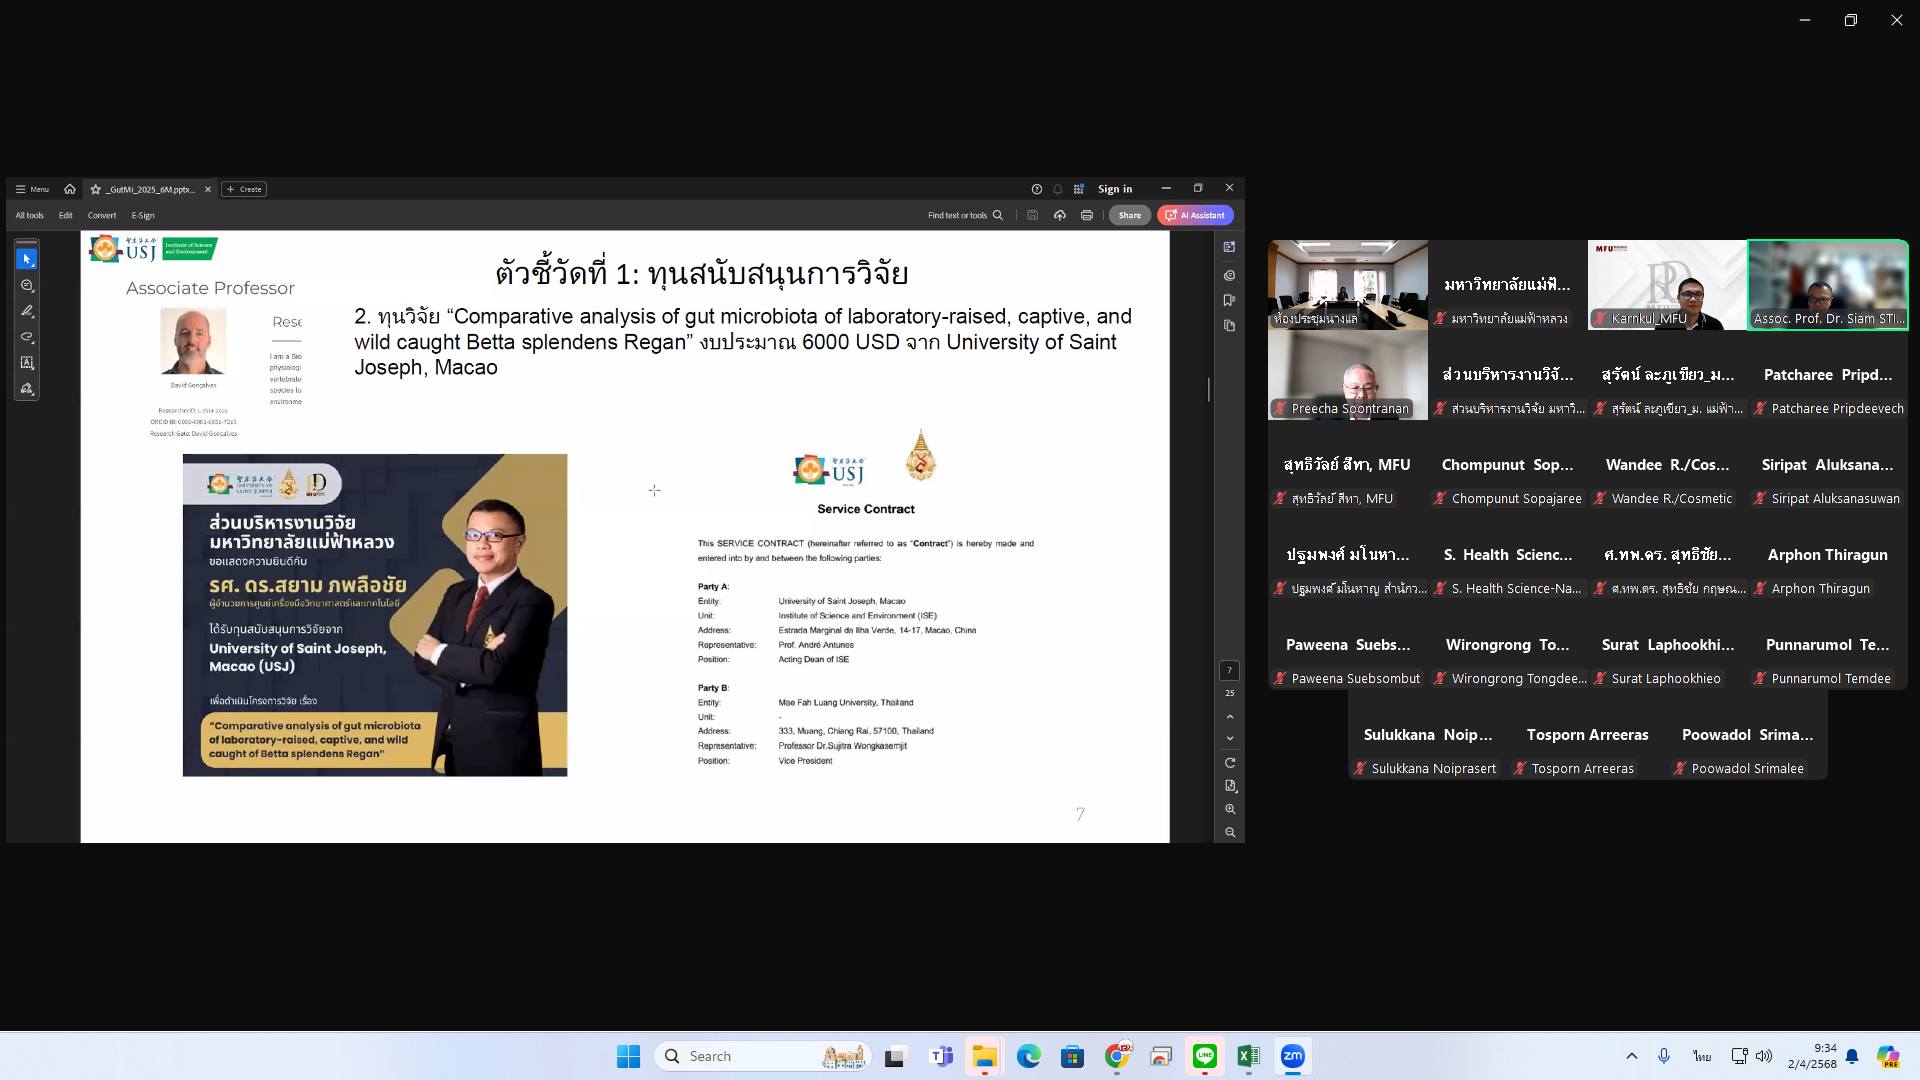The image size is (1920, 1080).
Task: Go to next page with down chevron
Action: [x=1230, y=738]
